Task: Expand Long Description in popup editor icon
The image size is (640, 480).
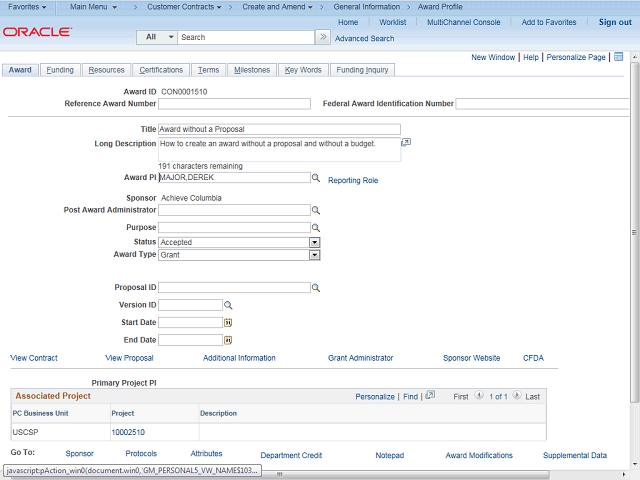Action: [406, 143]
